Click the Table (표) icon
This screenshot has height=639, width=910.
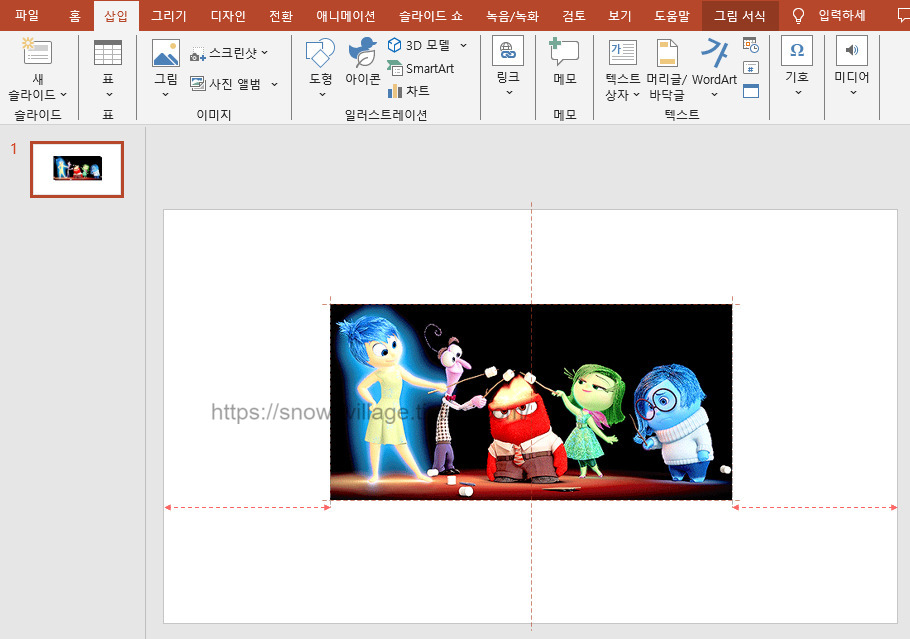[x=108, y=52]
